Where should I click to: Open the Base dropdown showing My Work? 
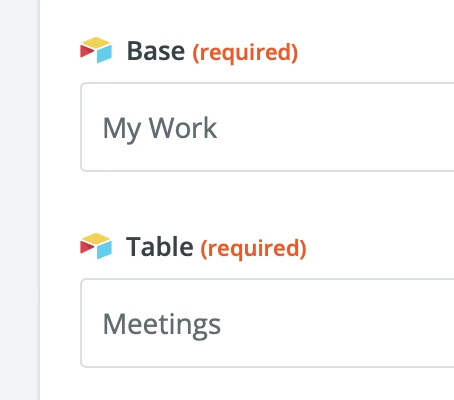267,127
